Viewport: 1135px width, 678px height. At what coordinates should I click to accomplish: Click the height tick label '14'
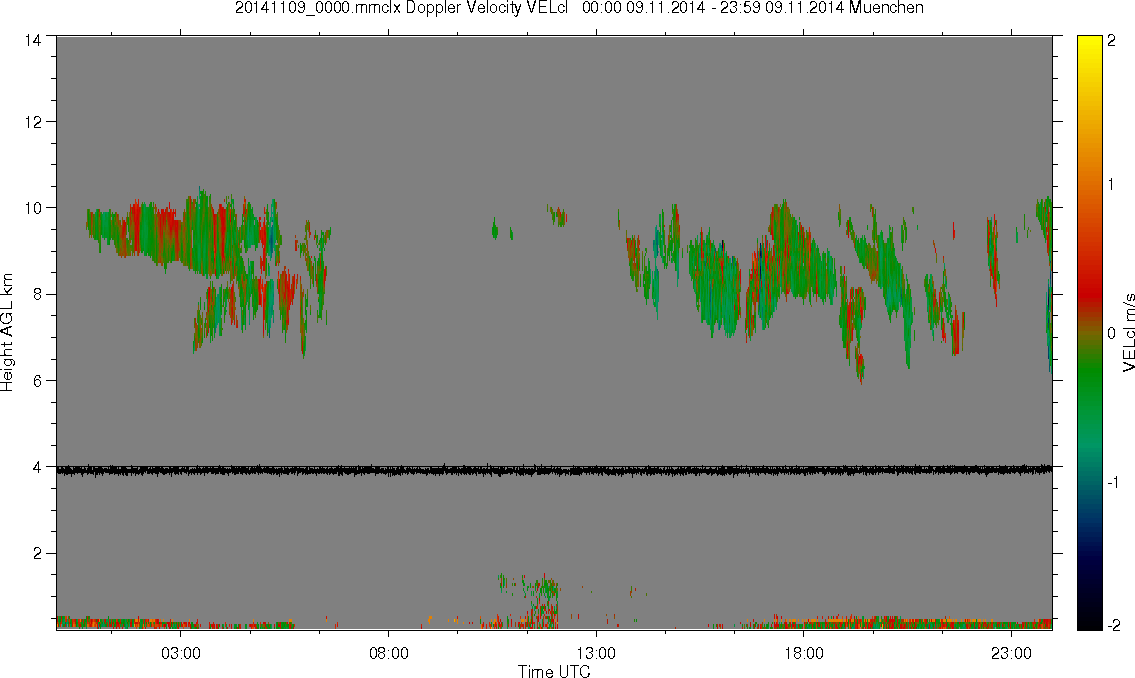[x=33, y=41]
